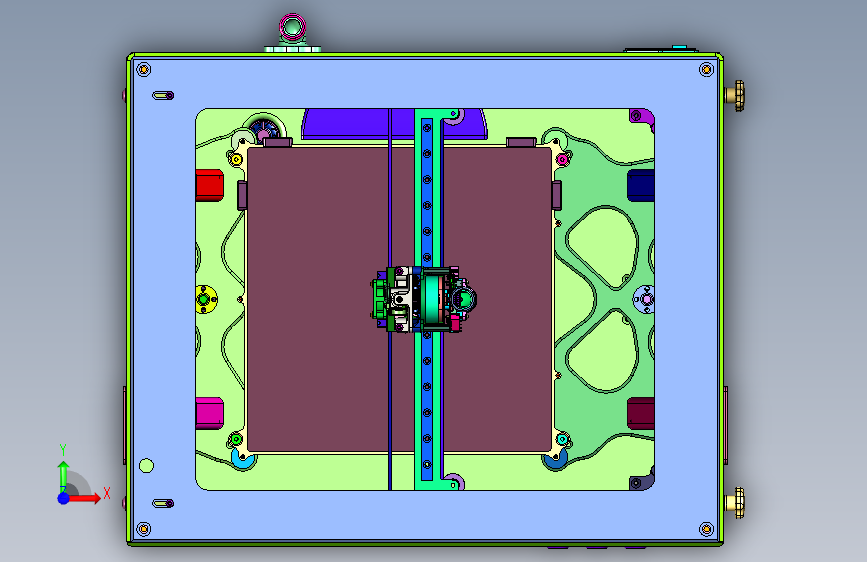Pick the magenta screw at plate's top-right corner
Screen dimensions: 867x562
point(562,160)
